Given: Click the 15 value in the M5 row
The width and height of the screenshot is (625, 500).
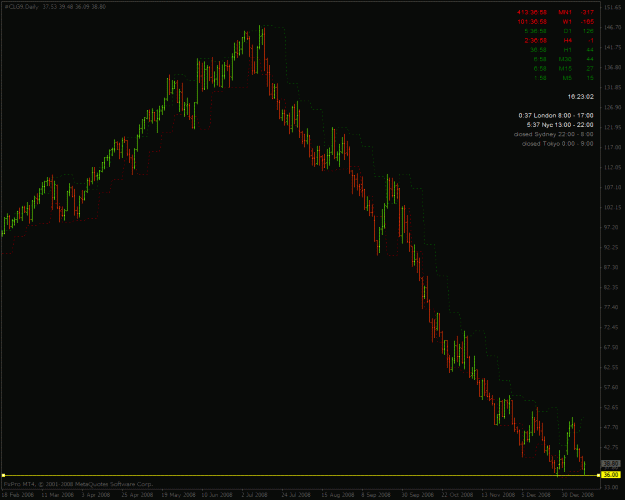Looking at the screenshot, I should [590, 78].
